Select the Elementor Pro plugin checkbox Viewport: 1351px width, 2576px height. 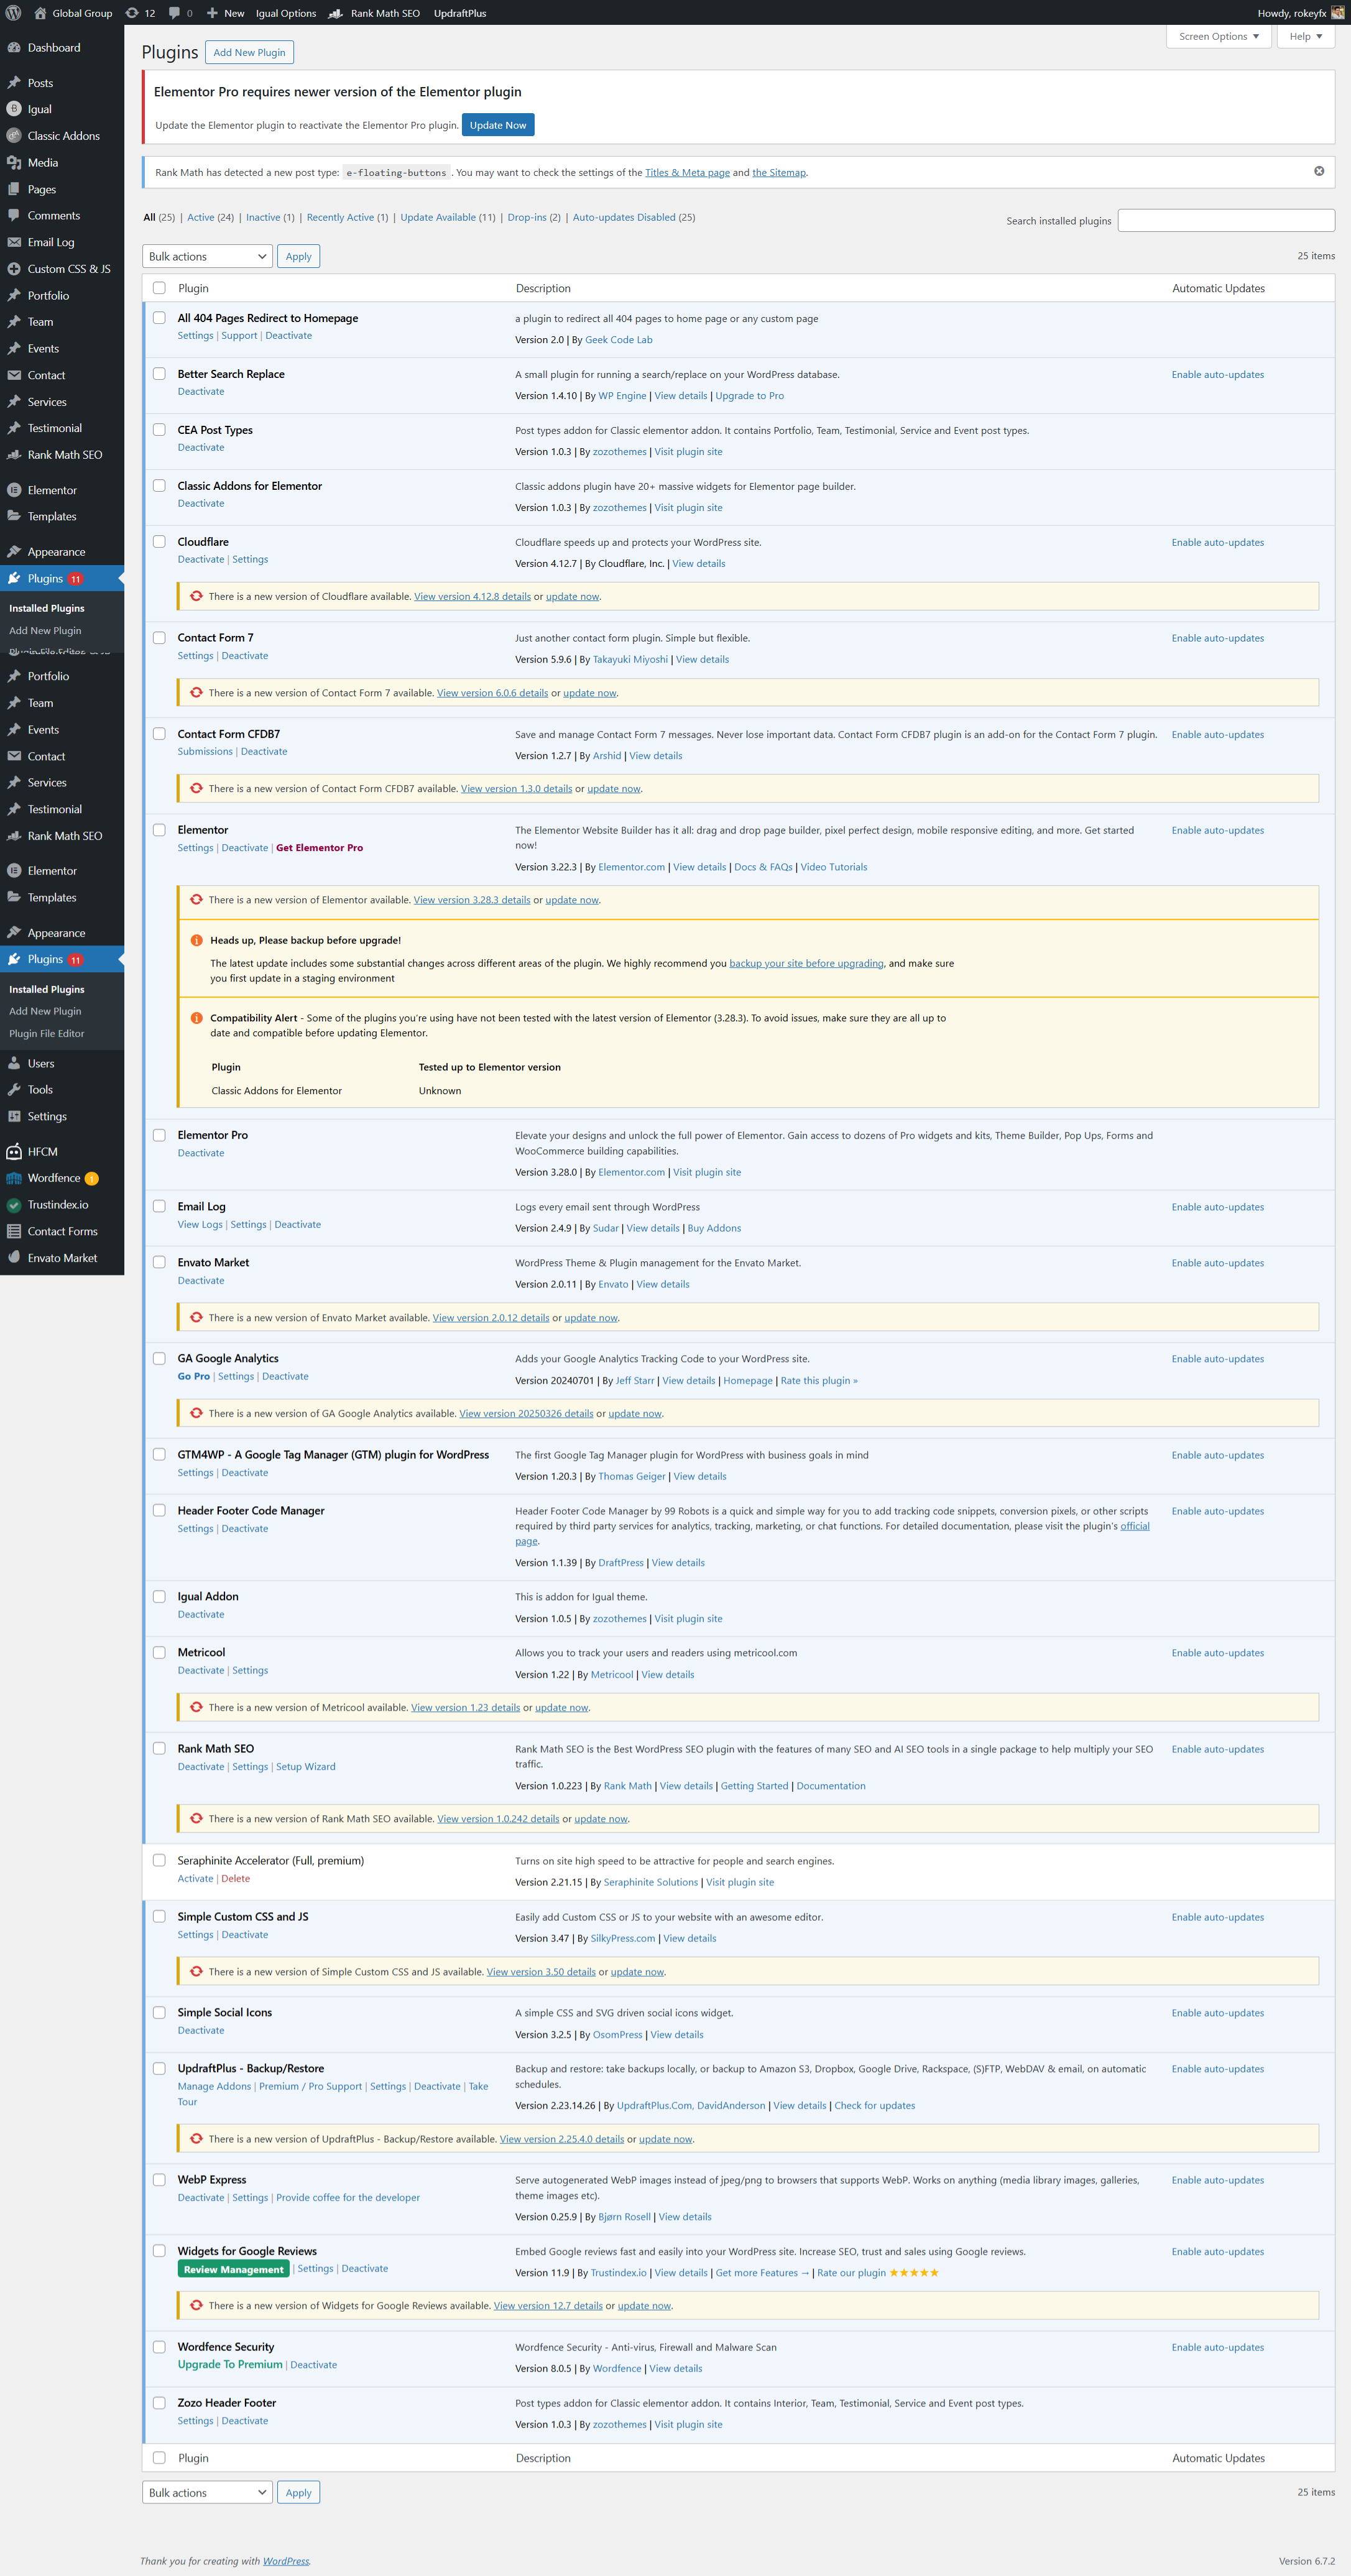[159, 1135]
